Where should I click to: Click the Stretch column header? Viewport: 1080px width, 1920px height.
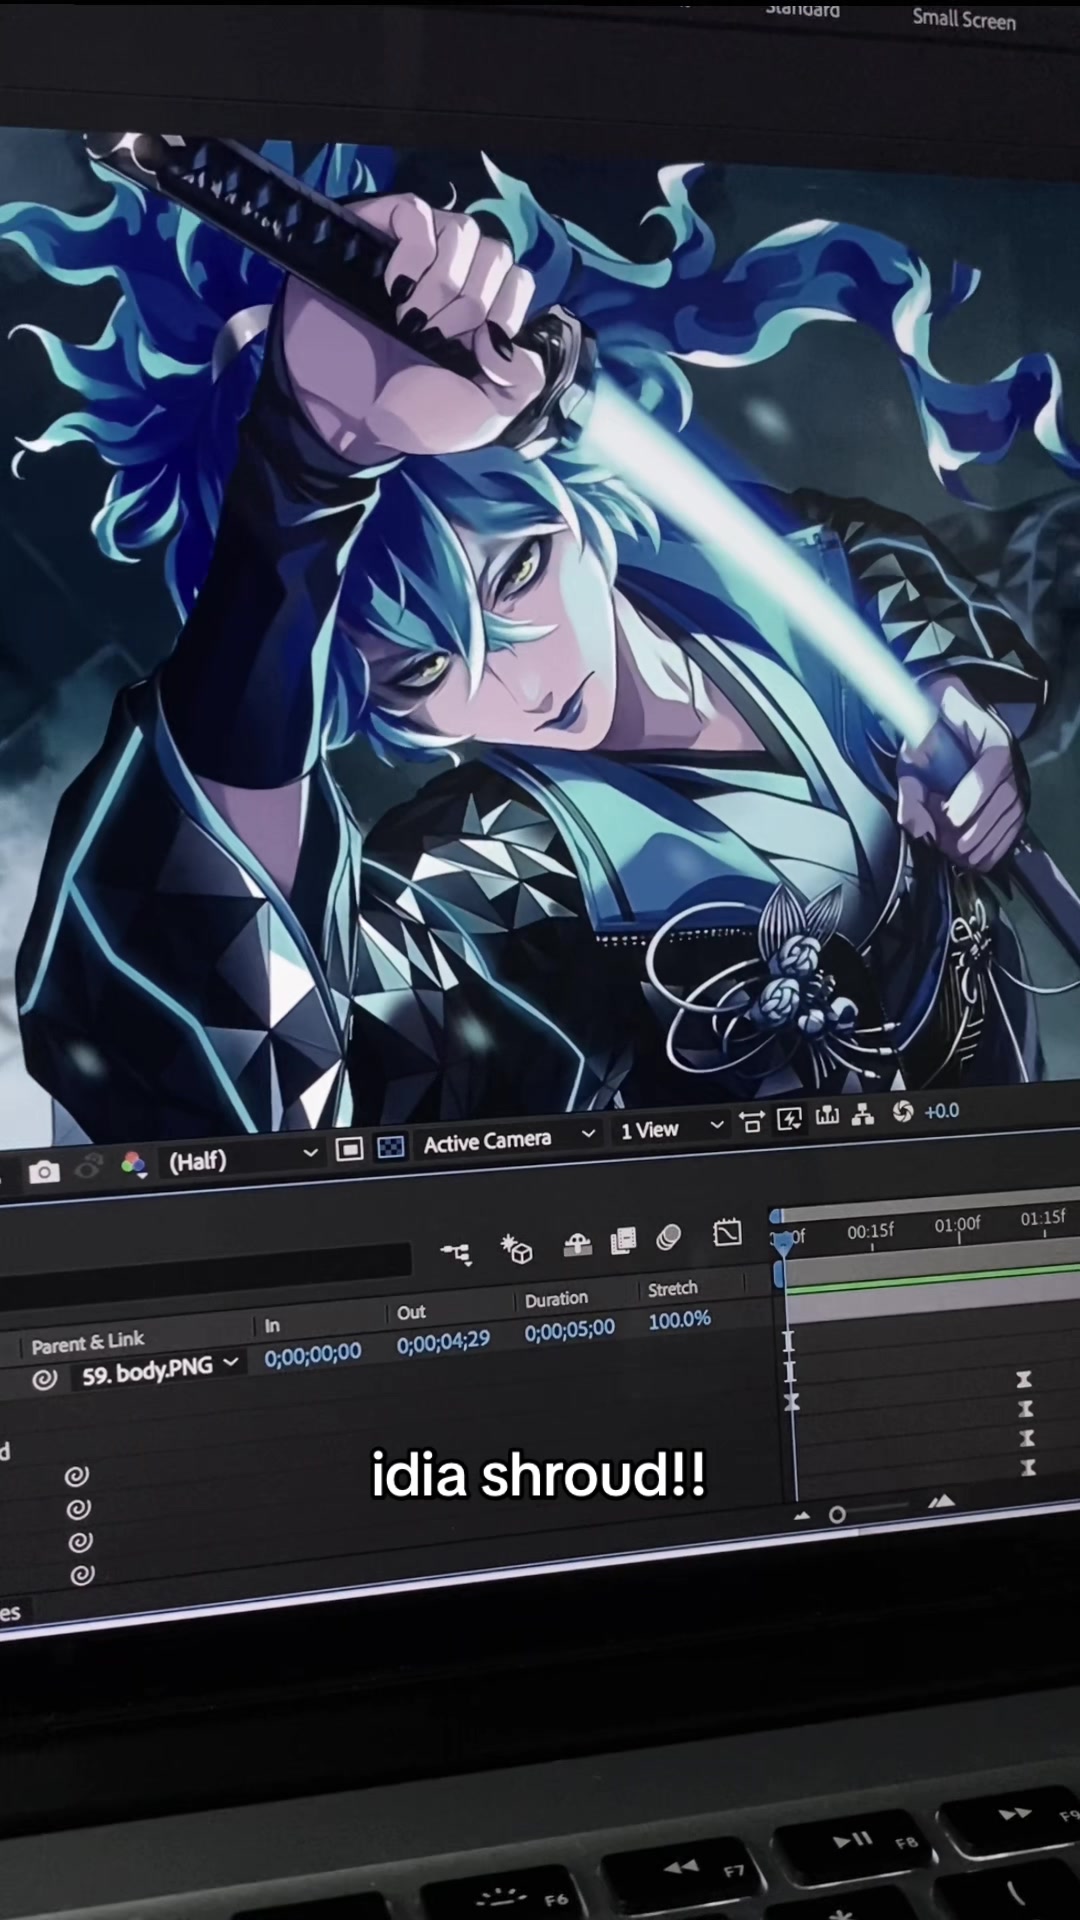[672, 1289]
